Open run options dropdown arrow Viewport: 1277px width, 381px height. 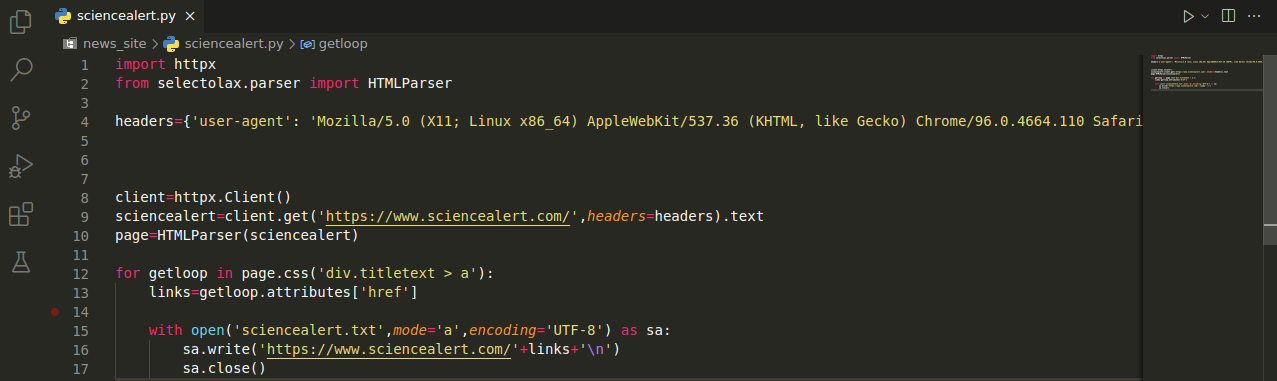click(x=1205, y=16)
